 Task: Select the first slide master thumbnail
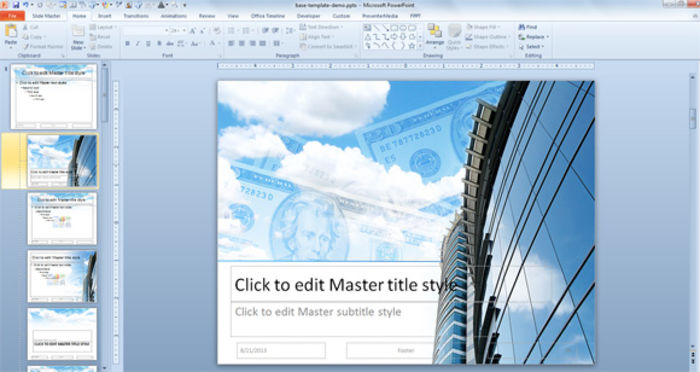[54, 96]
